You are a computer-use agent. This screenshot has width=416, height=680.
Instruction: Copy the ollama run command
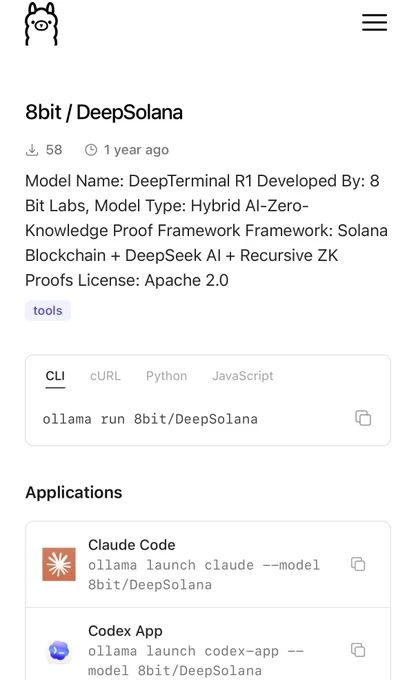point(363,418)
